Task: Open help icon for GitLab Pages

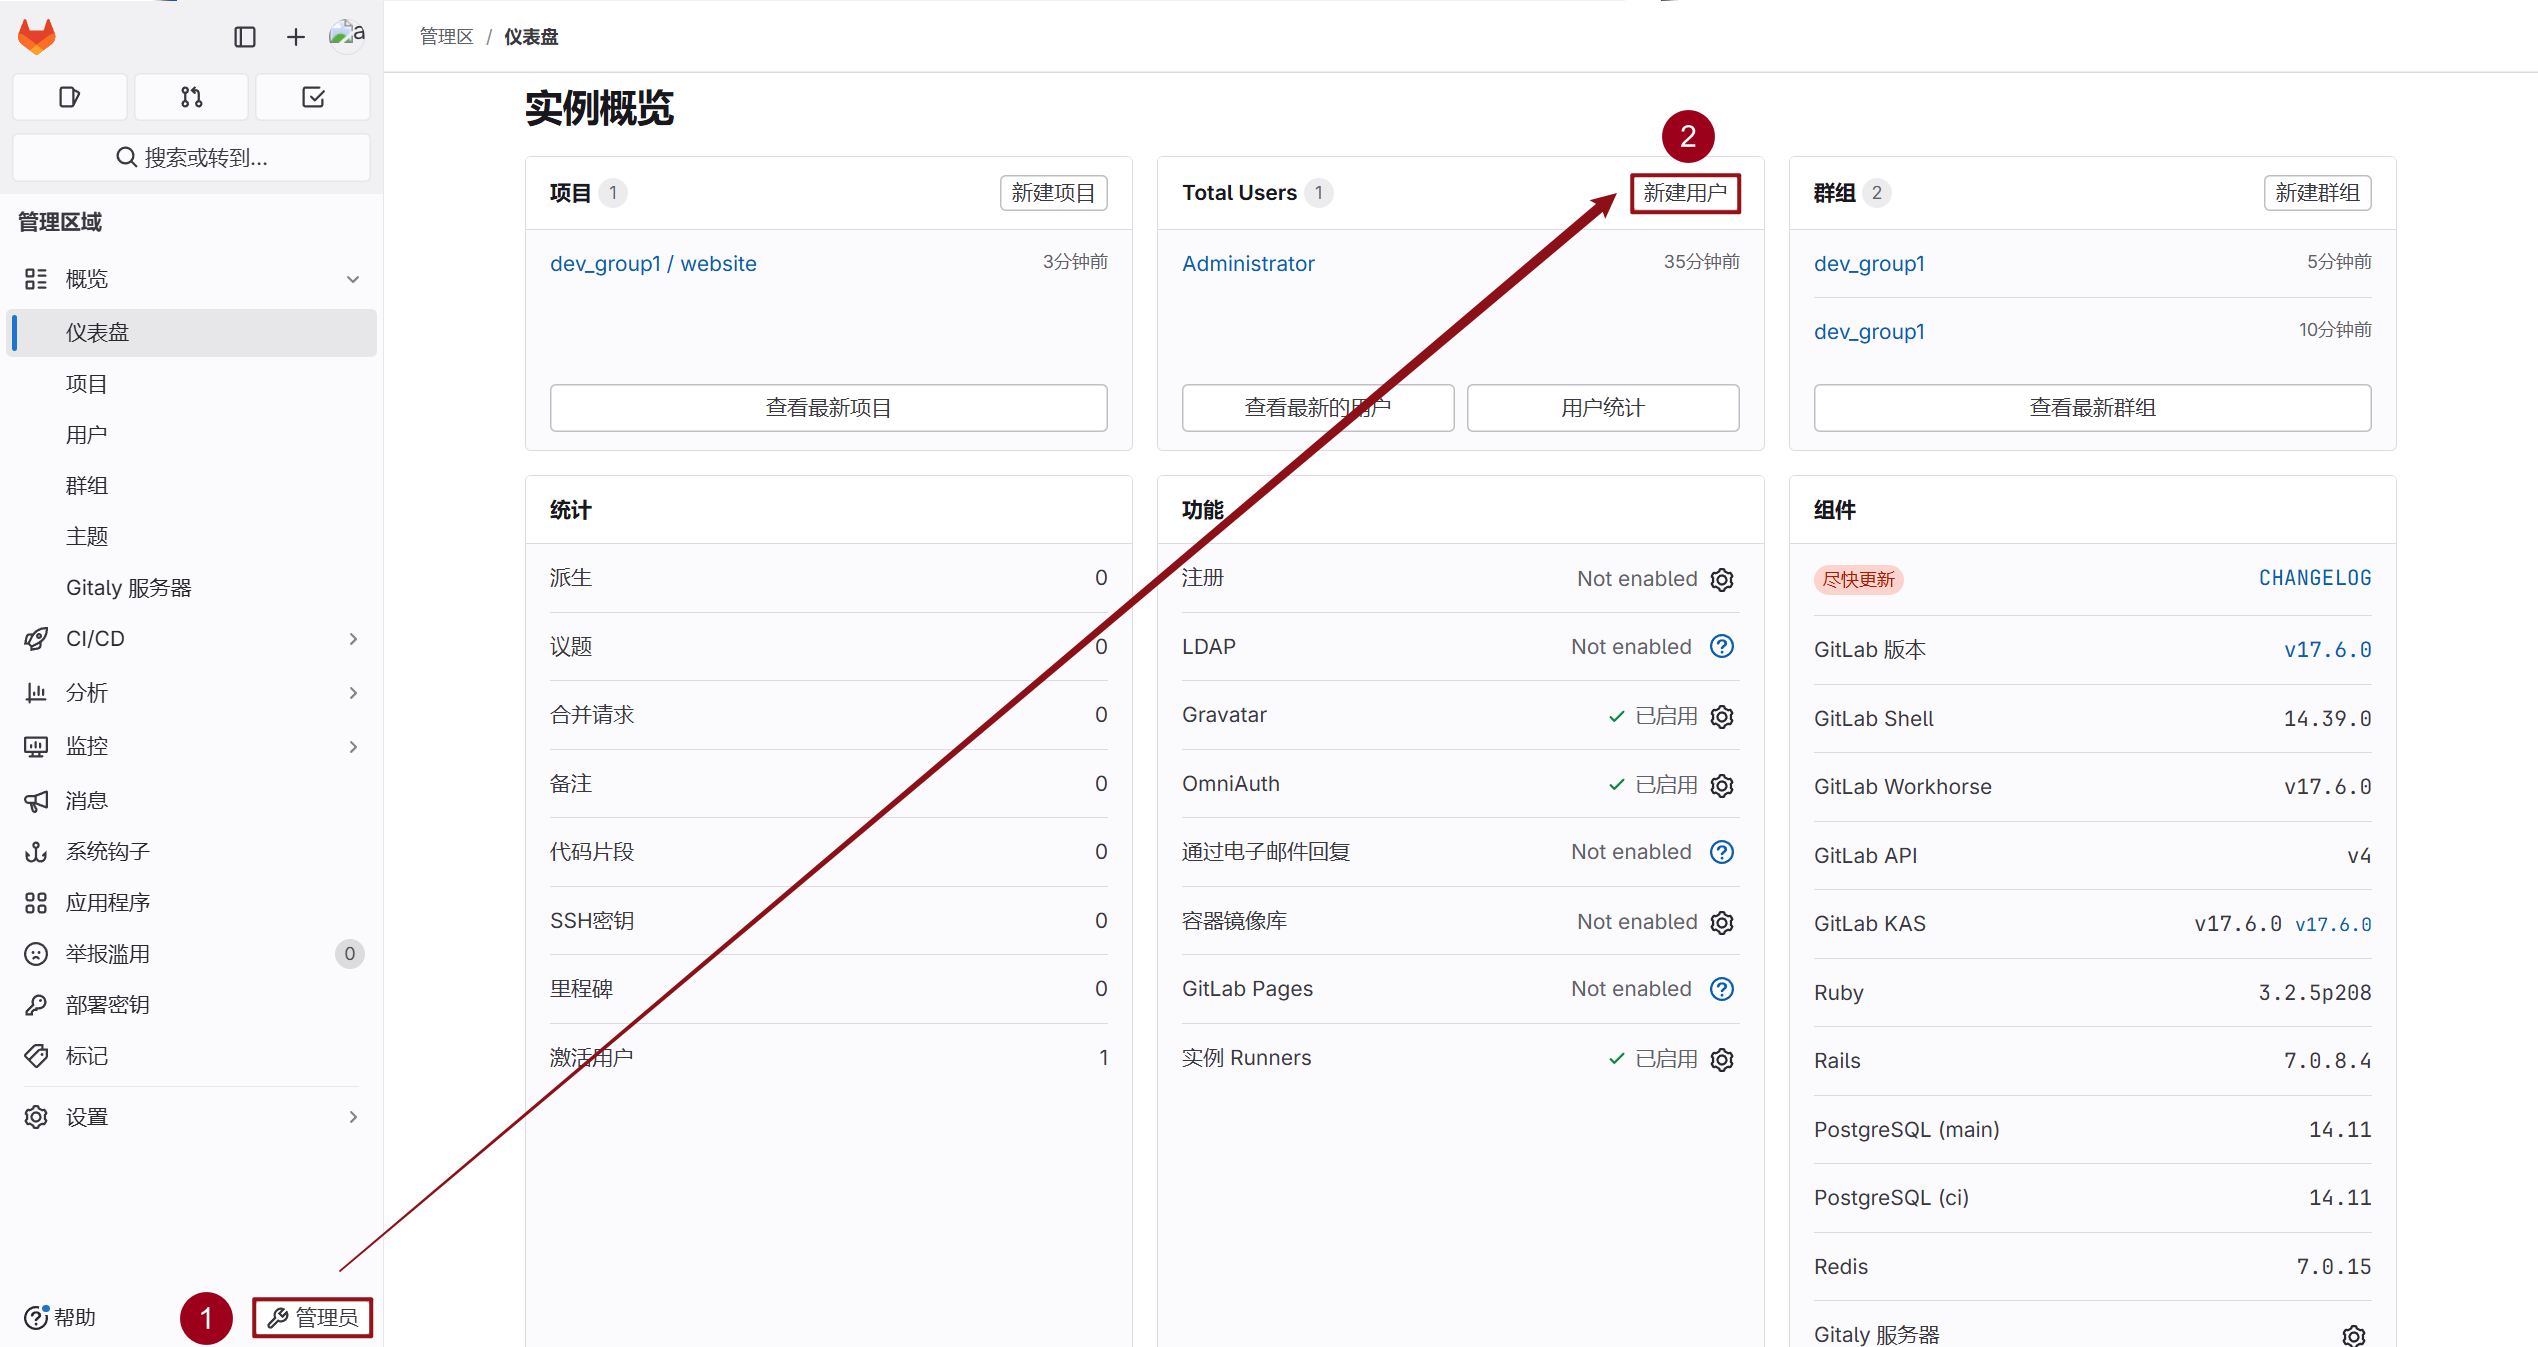Action: click(x=1722, y=989)
